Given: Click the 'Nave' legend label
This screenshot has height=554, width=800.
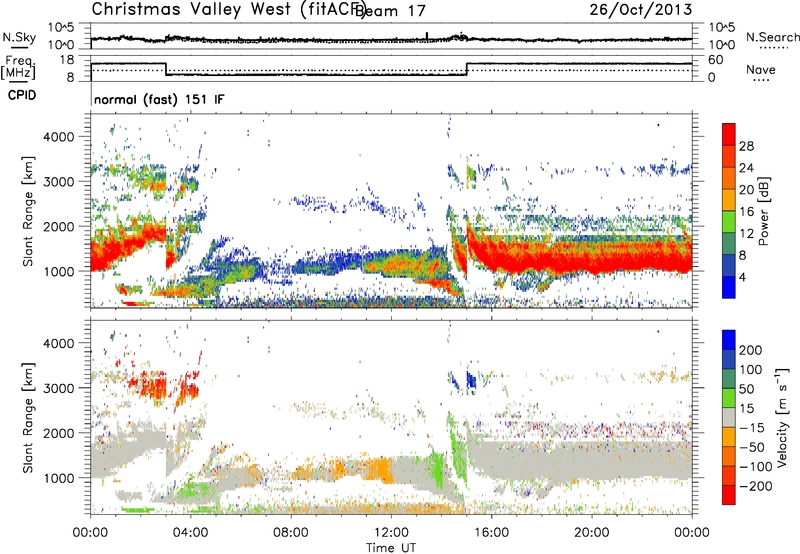Looking at the screenshot, I should 760,70.
